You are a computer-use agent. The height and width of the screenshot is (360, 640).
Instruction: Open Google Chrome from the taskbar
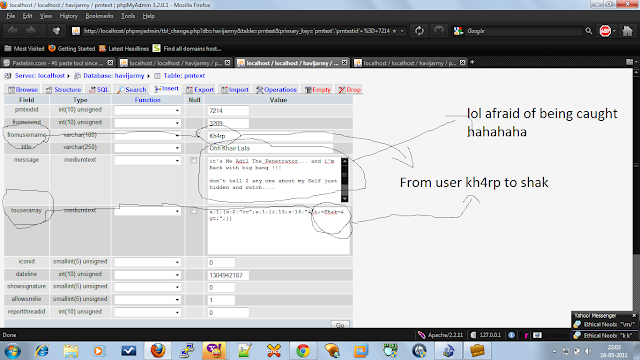(303, 351)
